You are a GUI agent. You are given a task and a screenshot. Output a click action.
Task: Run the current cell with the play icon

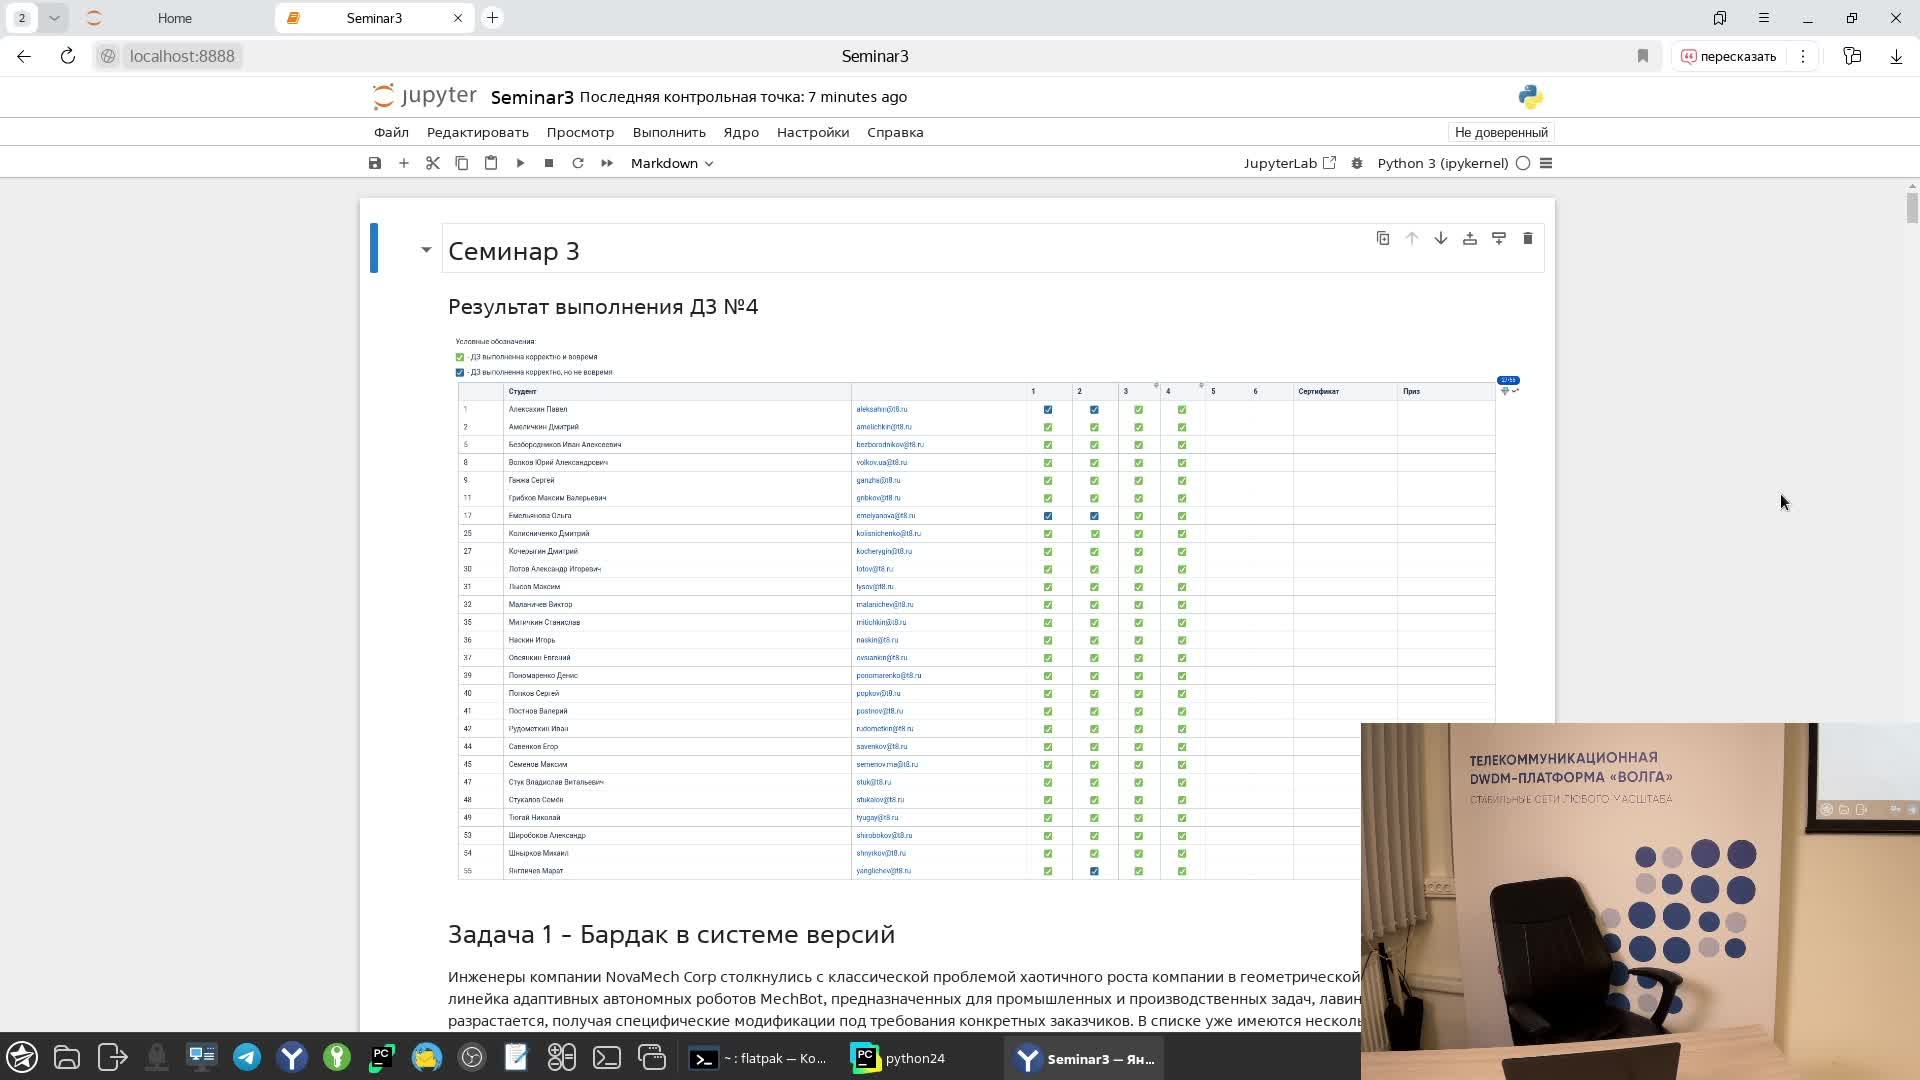tap(519, 163)
